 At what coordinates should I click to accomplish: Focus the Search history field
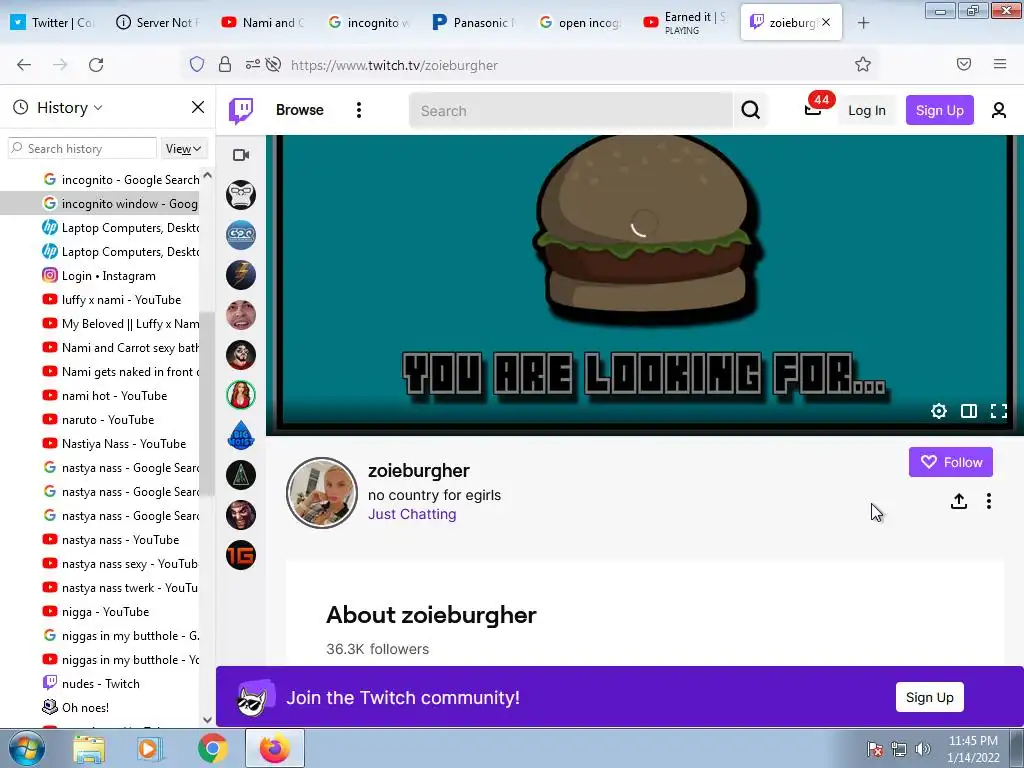[82, 149]
